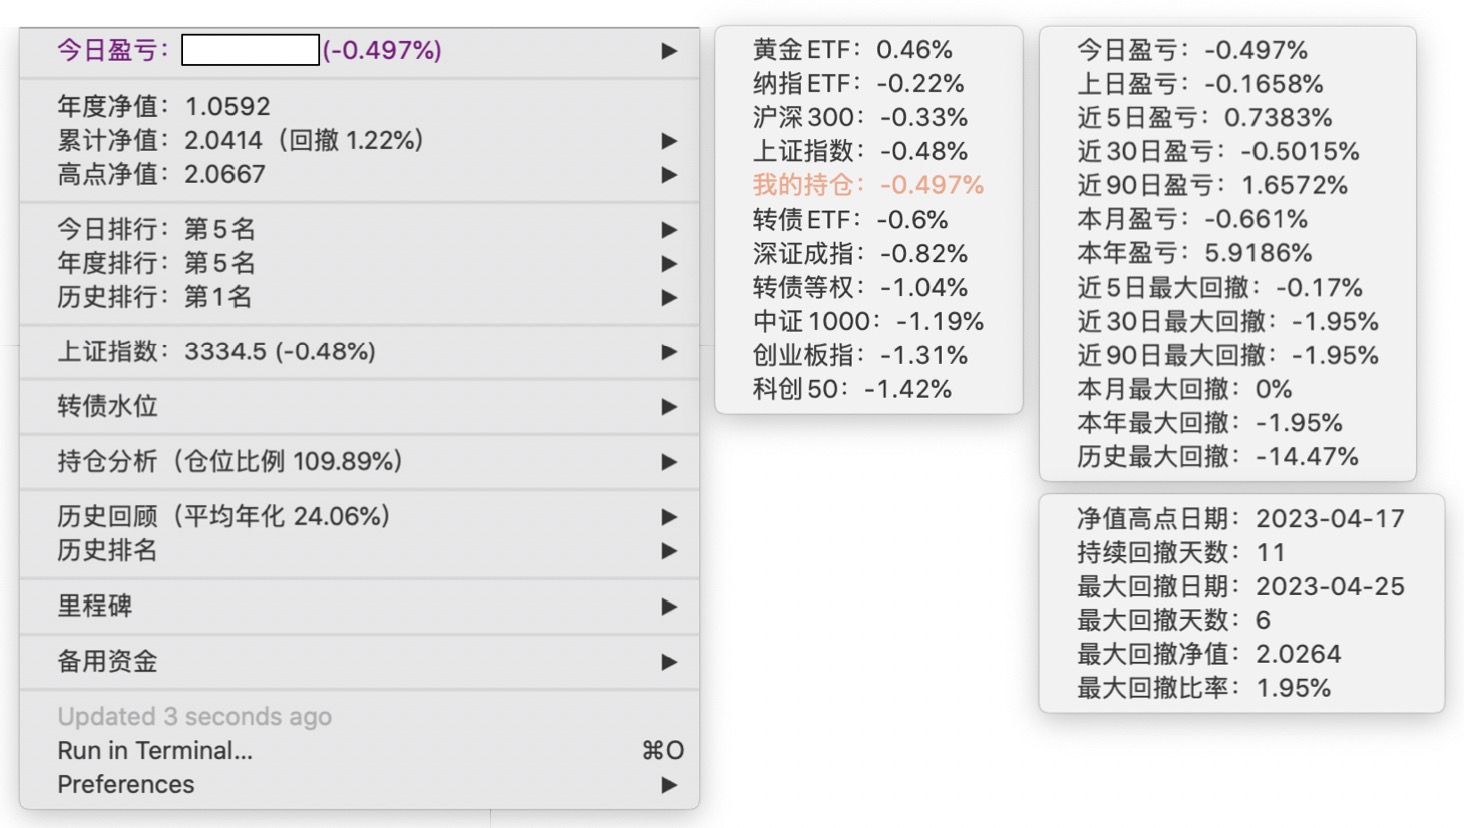The height and width of the screenshot is (828, 1464).
Task: Choose the 备用资金 menu item
Action: (x=107, y=662)
